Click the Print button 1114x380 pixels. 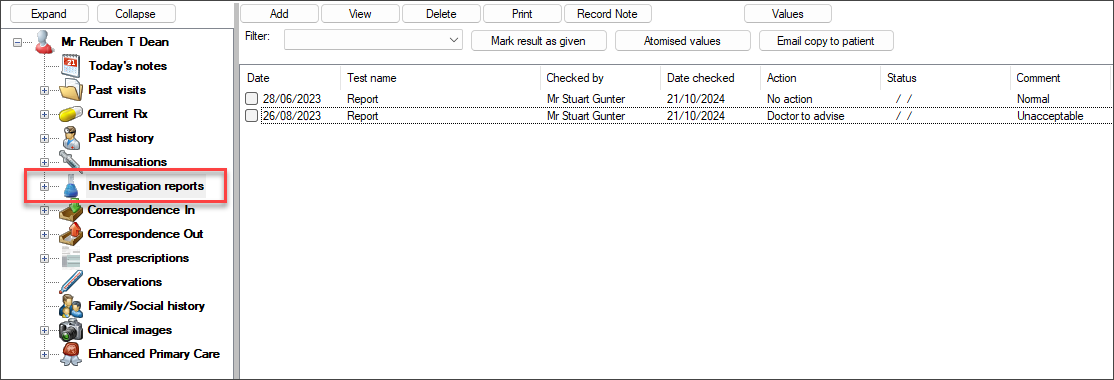(522, 13)
